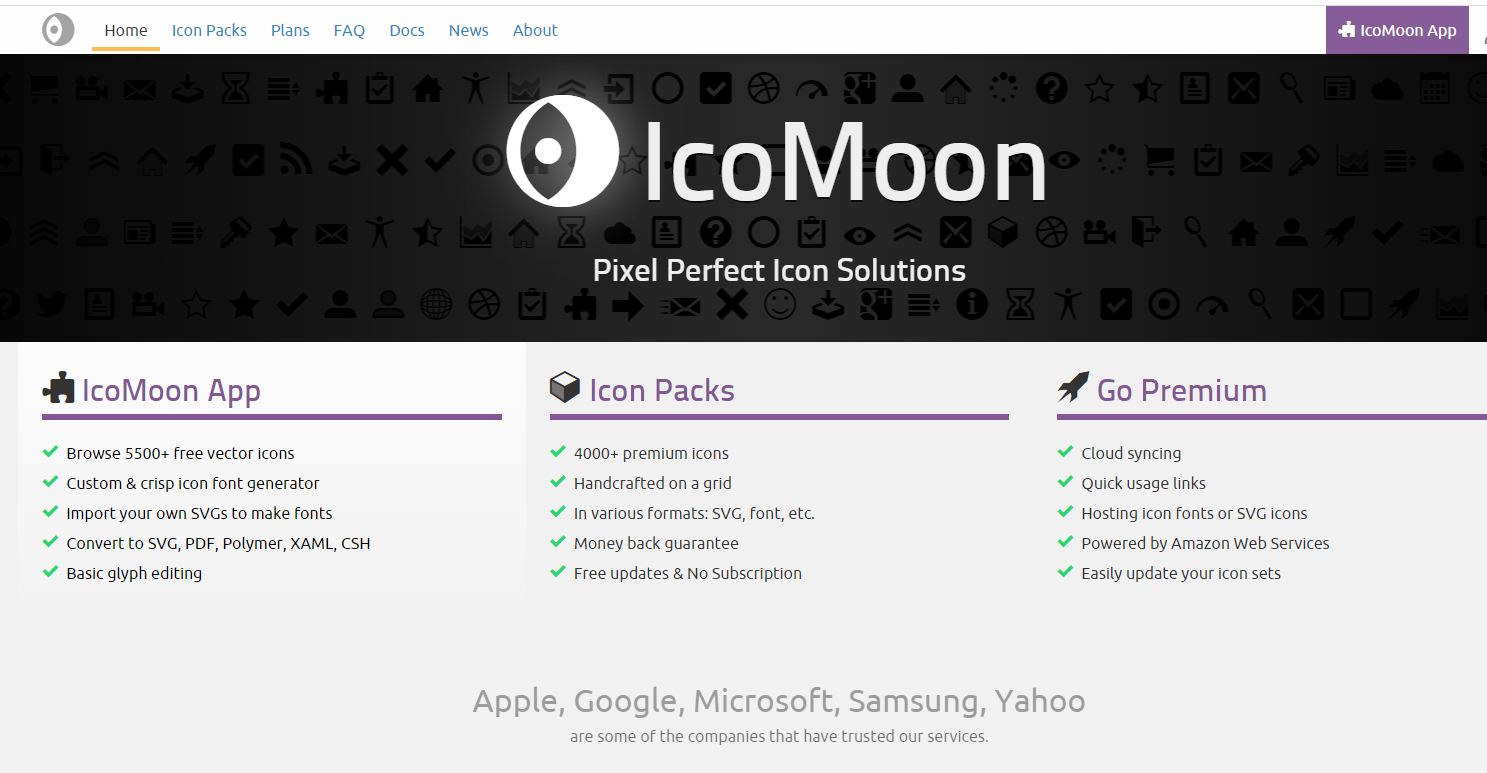This screenshot has width=1487, height=773.
Task: Open Icon Packs from the top navigation menu
Action: click(x=209, y=30)
